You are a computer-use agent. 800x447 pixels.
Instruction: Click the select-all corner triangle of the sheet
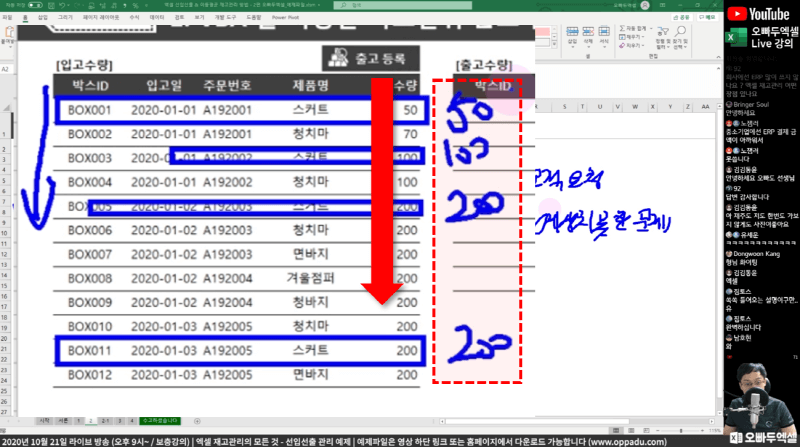coord(8,107)
